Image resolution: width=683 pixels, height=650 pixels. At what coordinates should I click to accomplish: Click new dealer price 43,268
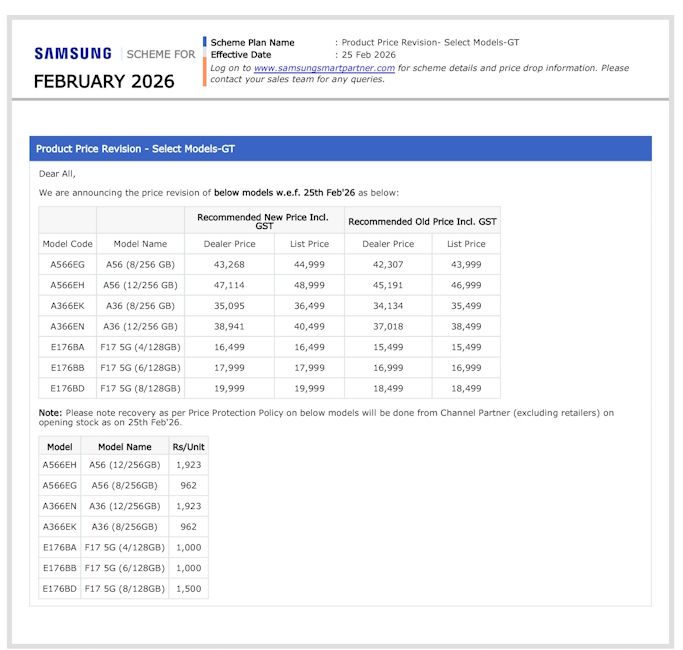[229, 264]
